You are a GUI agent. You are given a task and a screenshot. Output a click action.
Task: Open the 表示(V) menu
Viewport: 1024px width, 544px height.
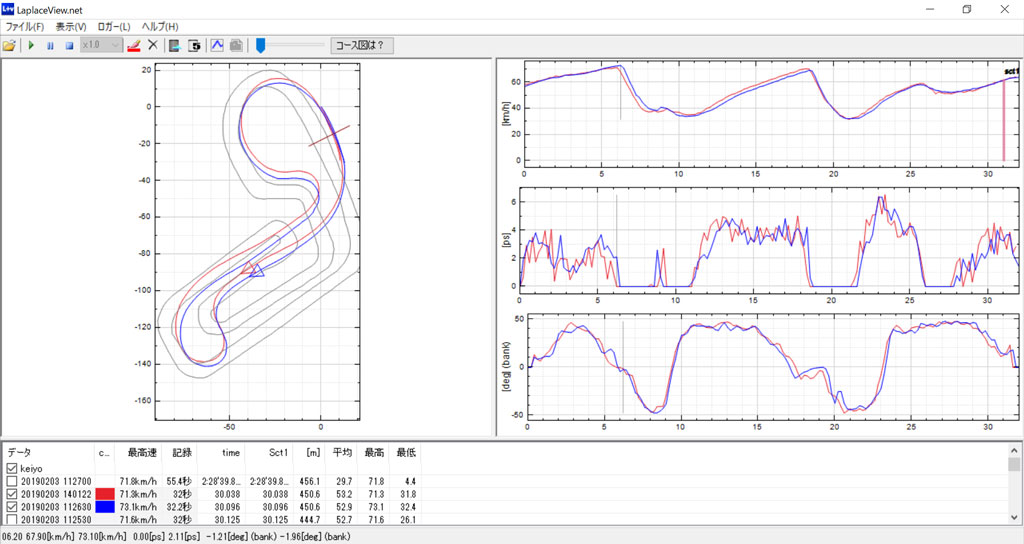point(70,26)
